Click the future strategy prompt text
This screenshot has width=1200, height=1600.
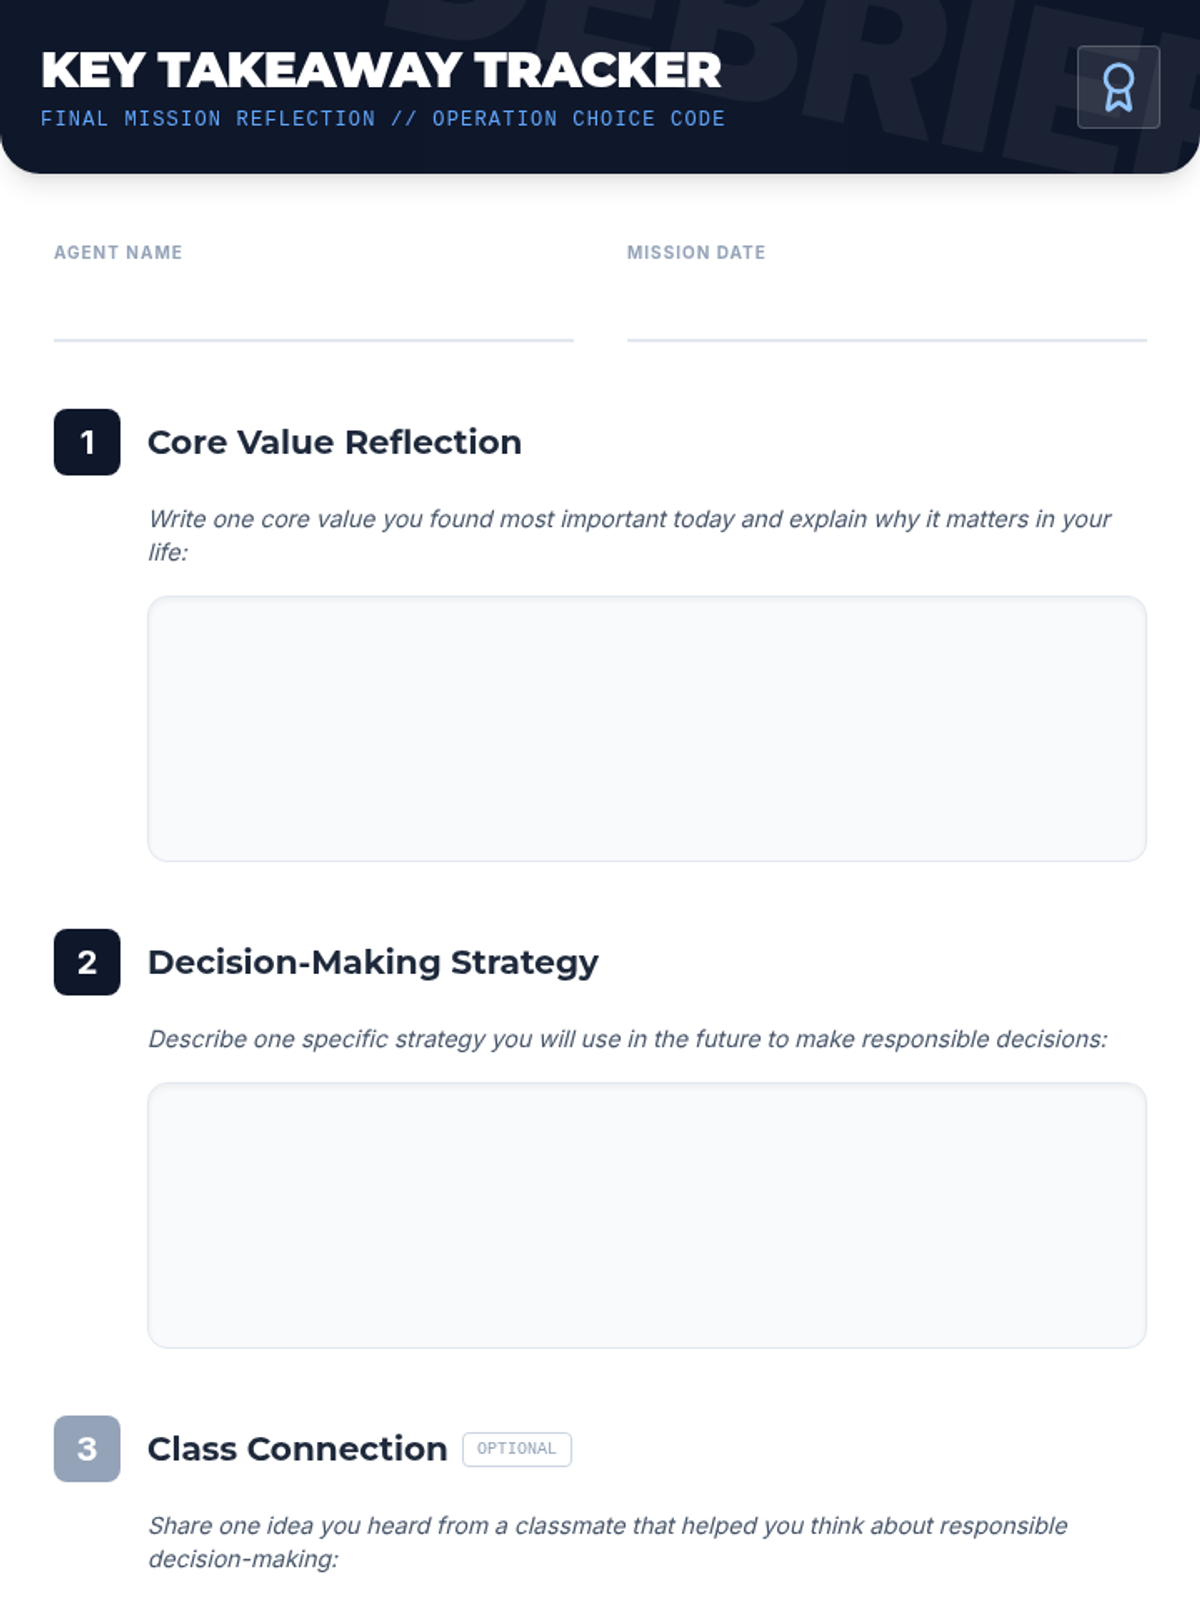pyautogui.click(x=627, y=1039)
